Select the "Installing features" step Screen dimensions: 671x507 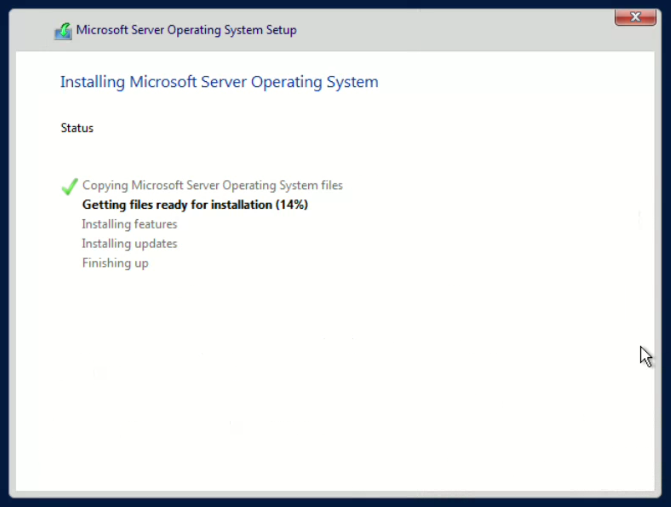(129, 224)
